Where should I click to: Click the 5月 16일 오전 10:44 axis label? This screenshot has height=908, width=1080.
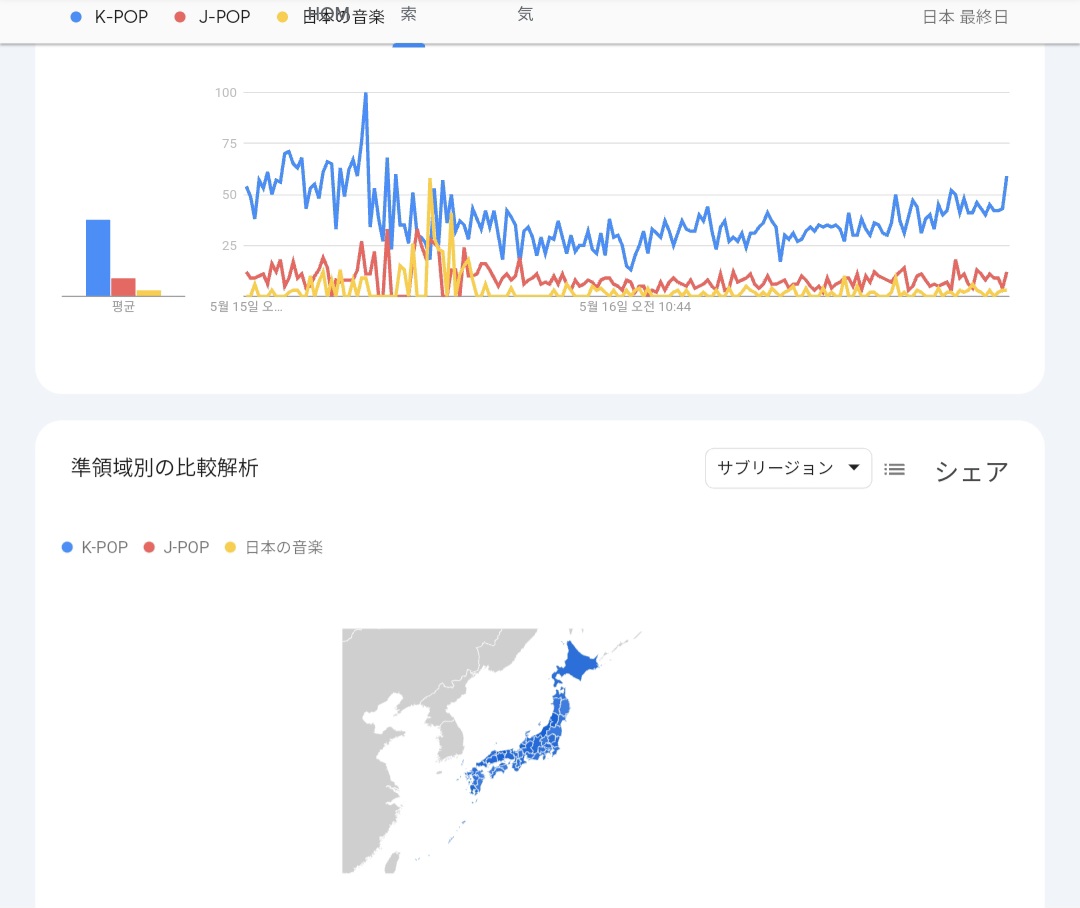click(635, 307)
